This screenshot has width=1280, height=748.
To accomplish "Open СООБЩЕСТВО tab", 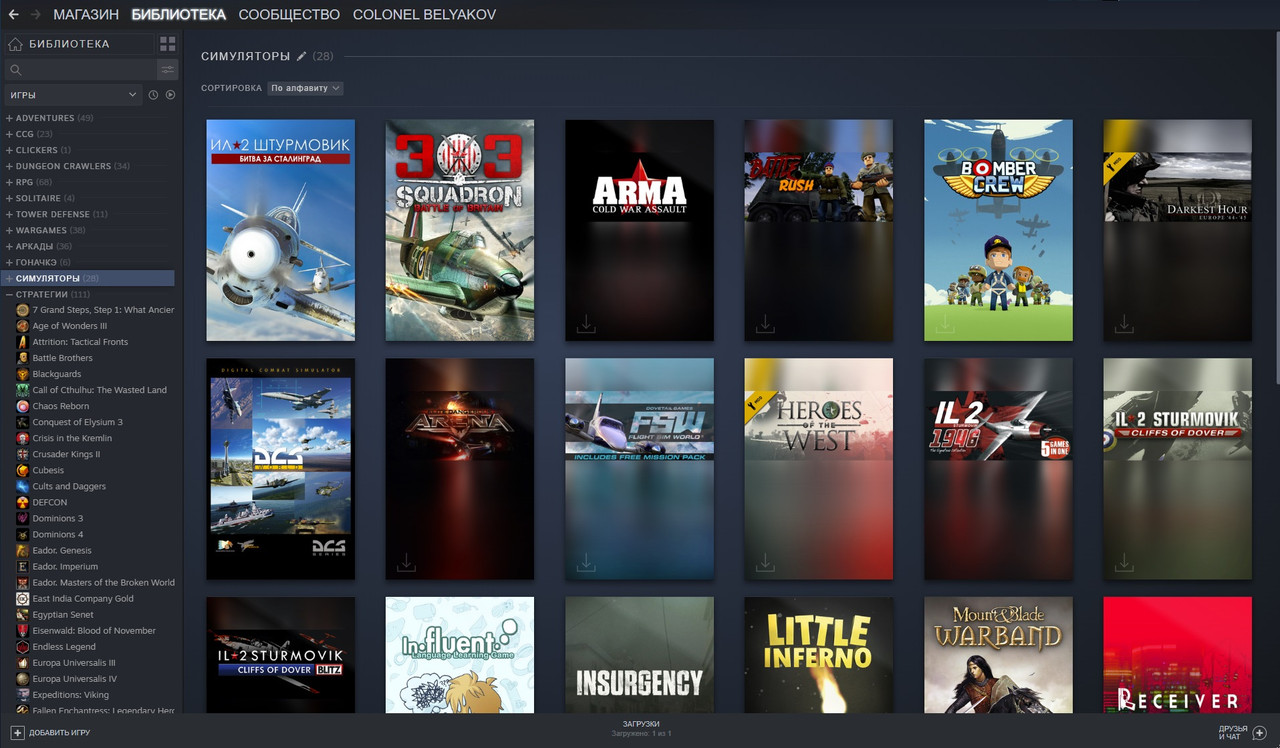I will tap(290, 15).
